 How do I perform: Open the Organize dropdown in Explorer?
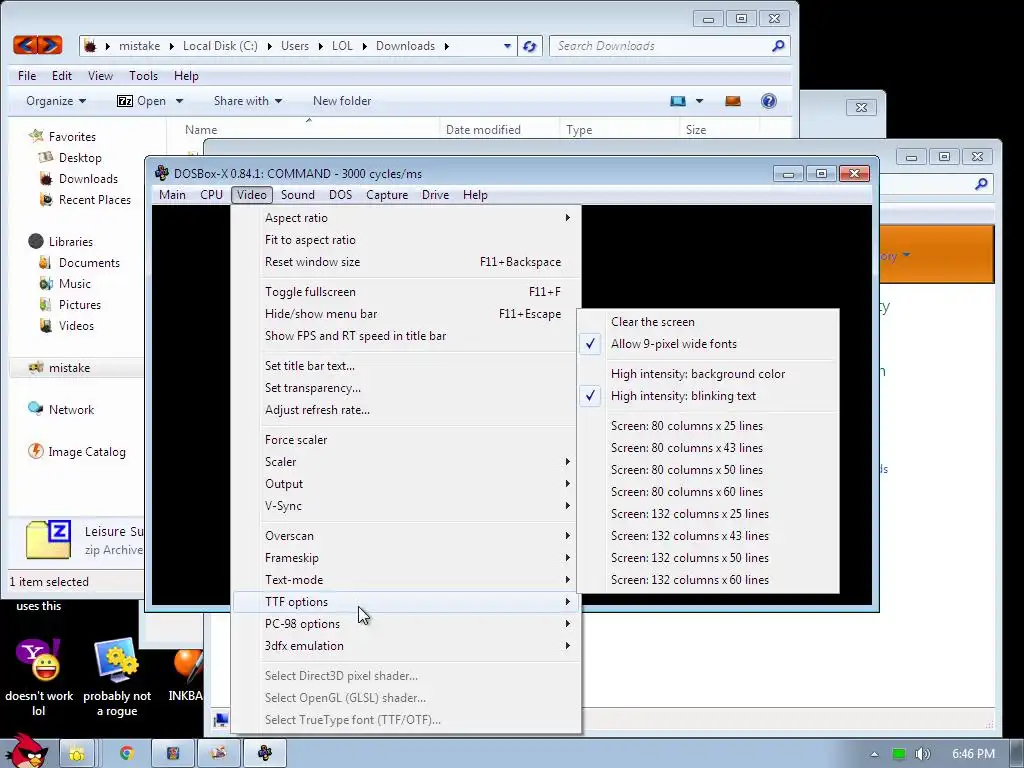pos(56,101)
